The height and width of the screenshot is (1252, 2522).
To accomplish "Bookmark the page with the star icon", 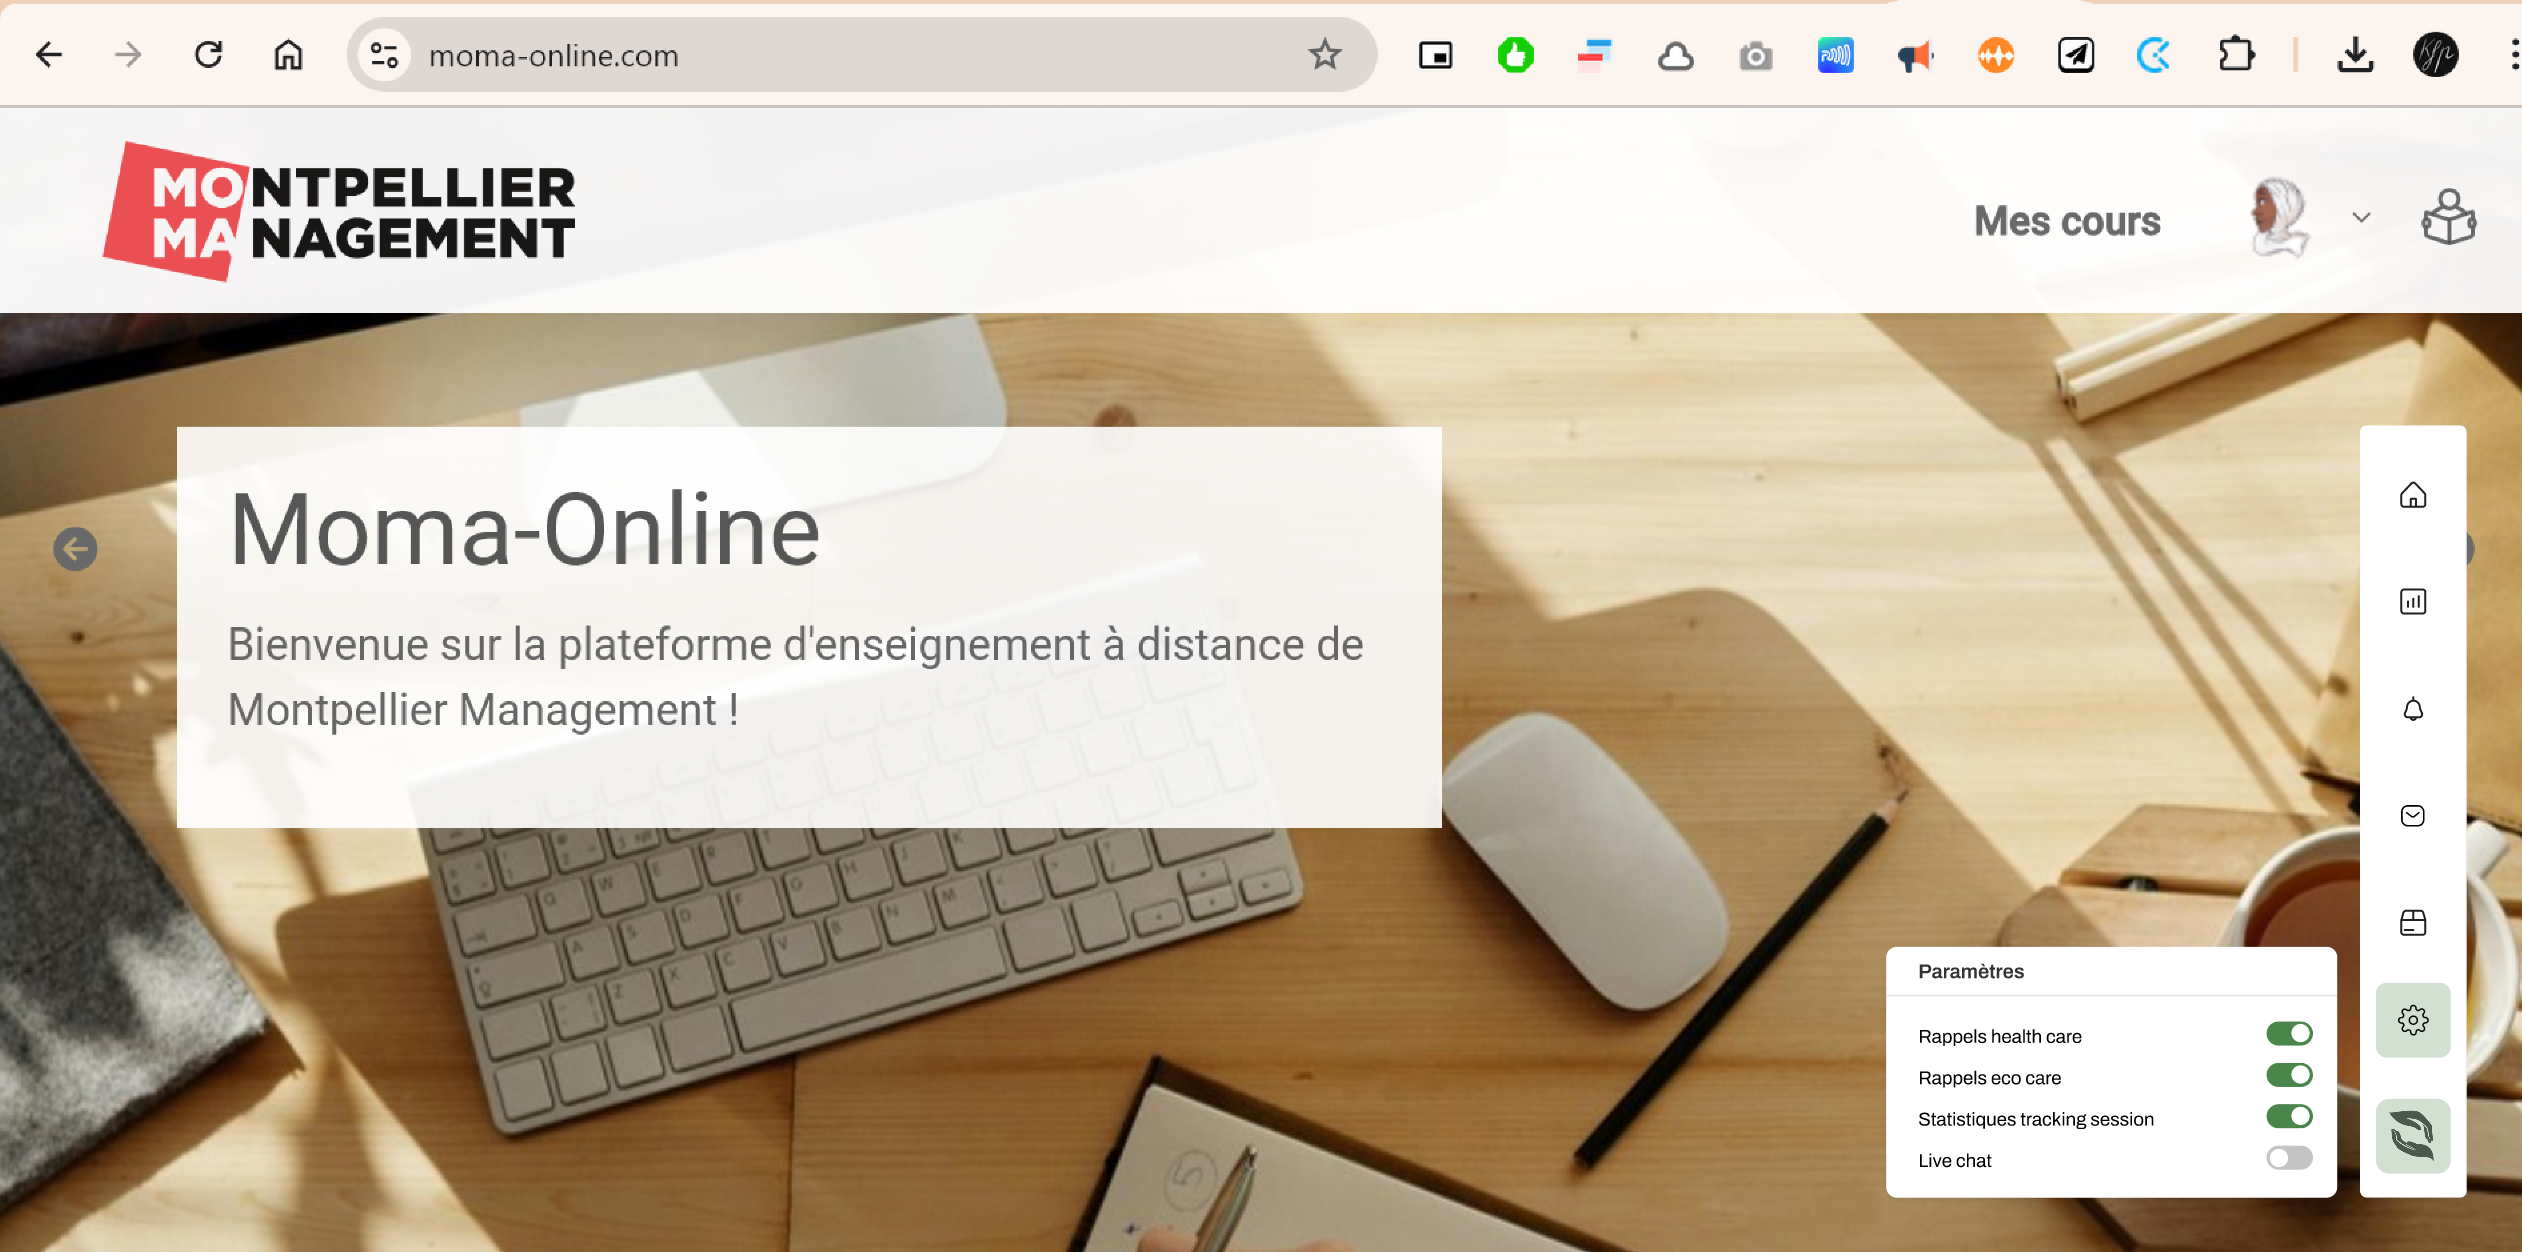I will (1325, 55).
